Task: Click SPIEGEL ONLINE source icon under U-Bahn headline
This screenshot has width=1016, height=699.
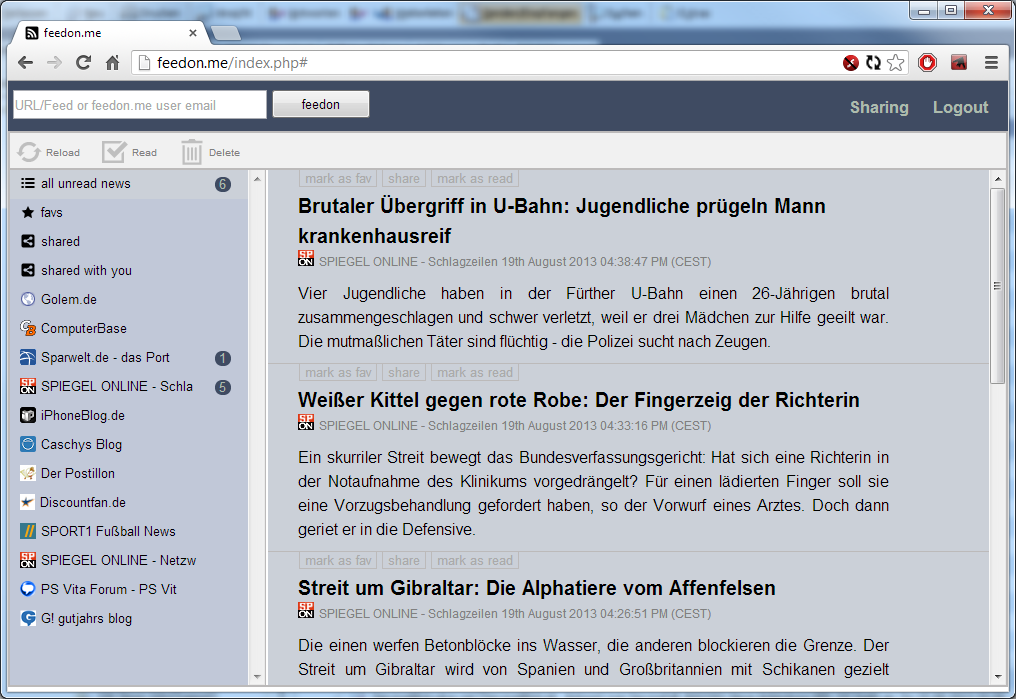Action: coord(306,258)
